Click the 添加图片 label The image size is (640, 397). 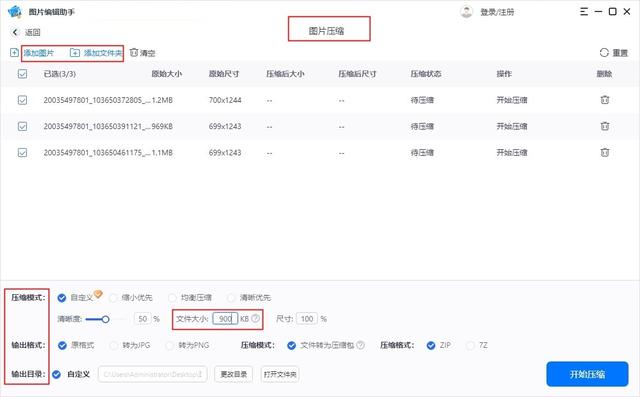click(39, 53)
